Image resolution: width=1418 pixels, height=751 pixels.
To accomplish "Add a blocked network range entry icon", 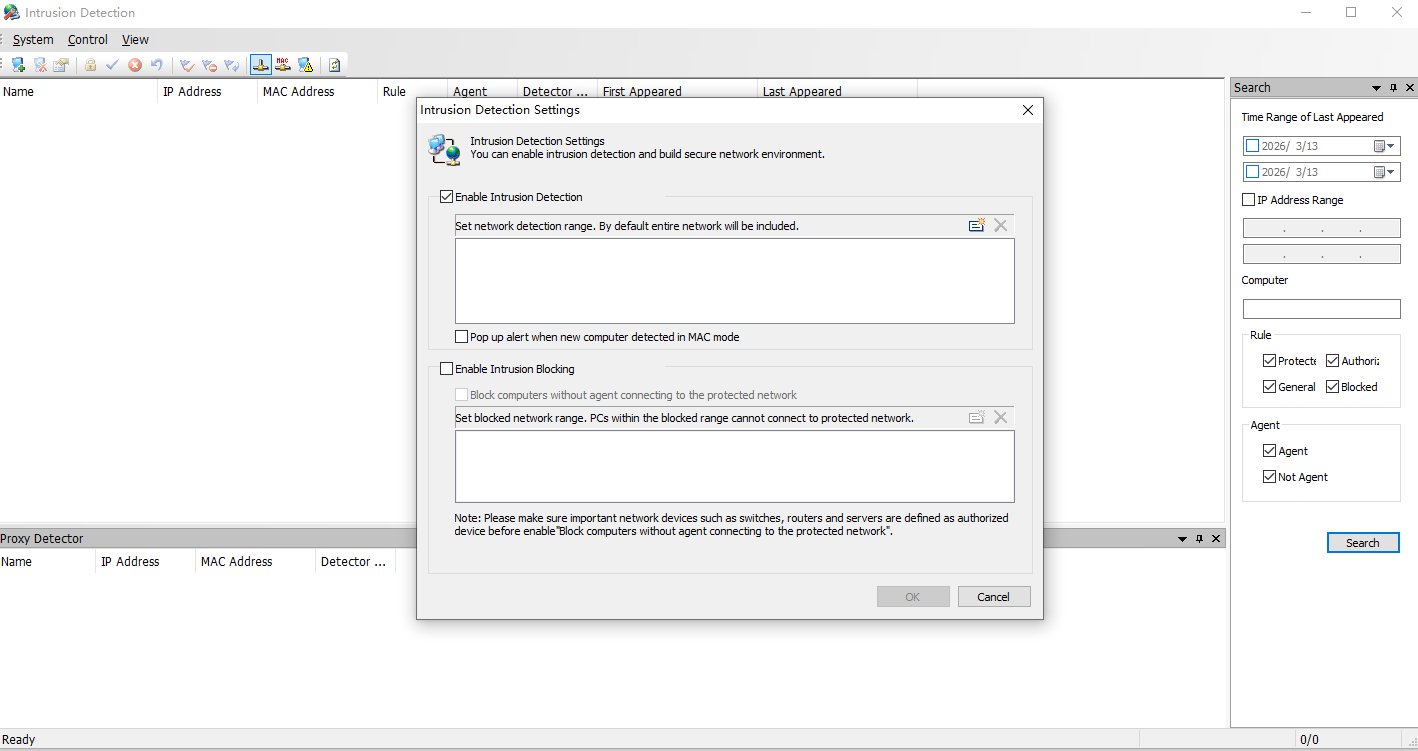I will (977, 417).
